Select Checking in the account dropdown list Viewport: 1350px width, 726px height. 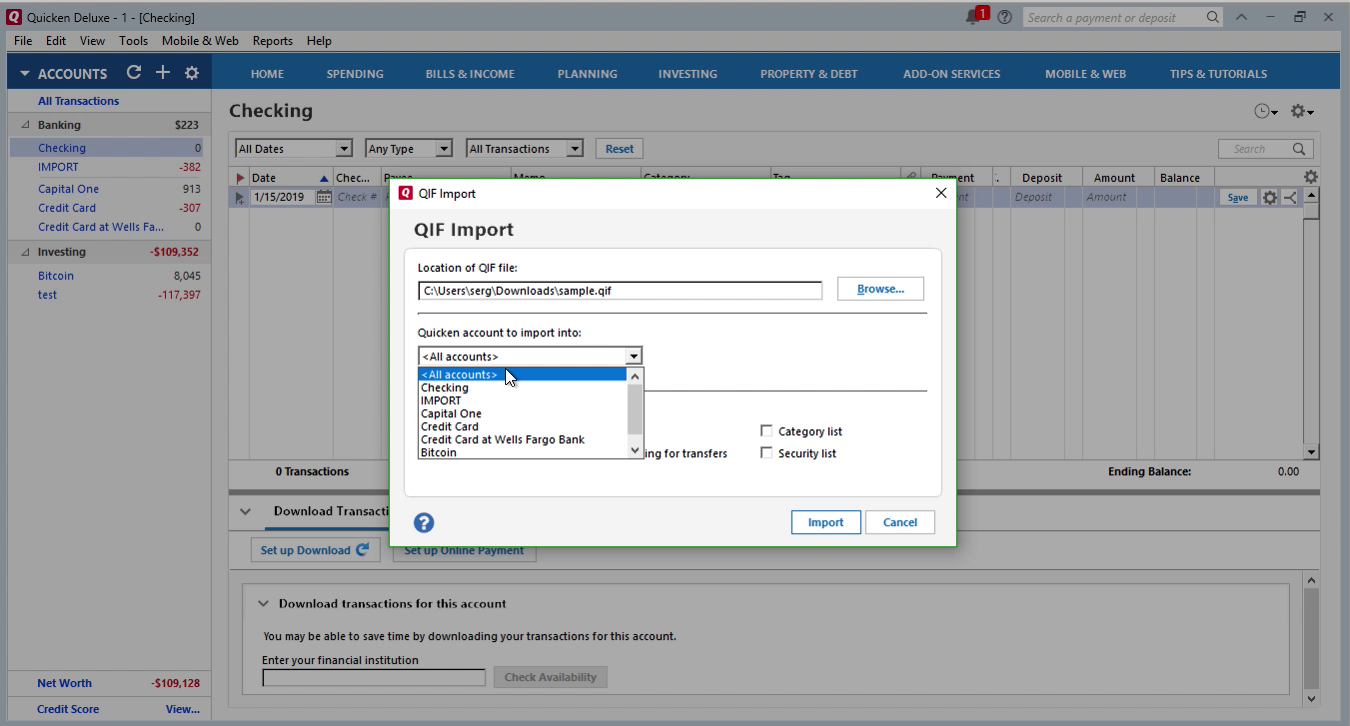pos(522,388)
